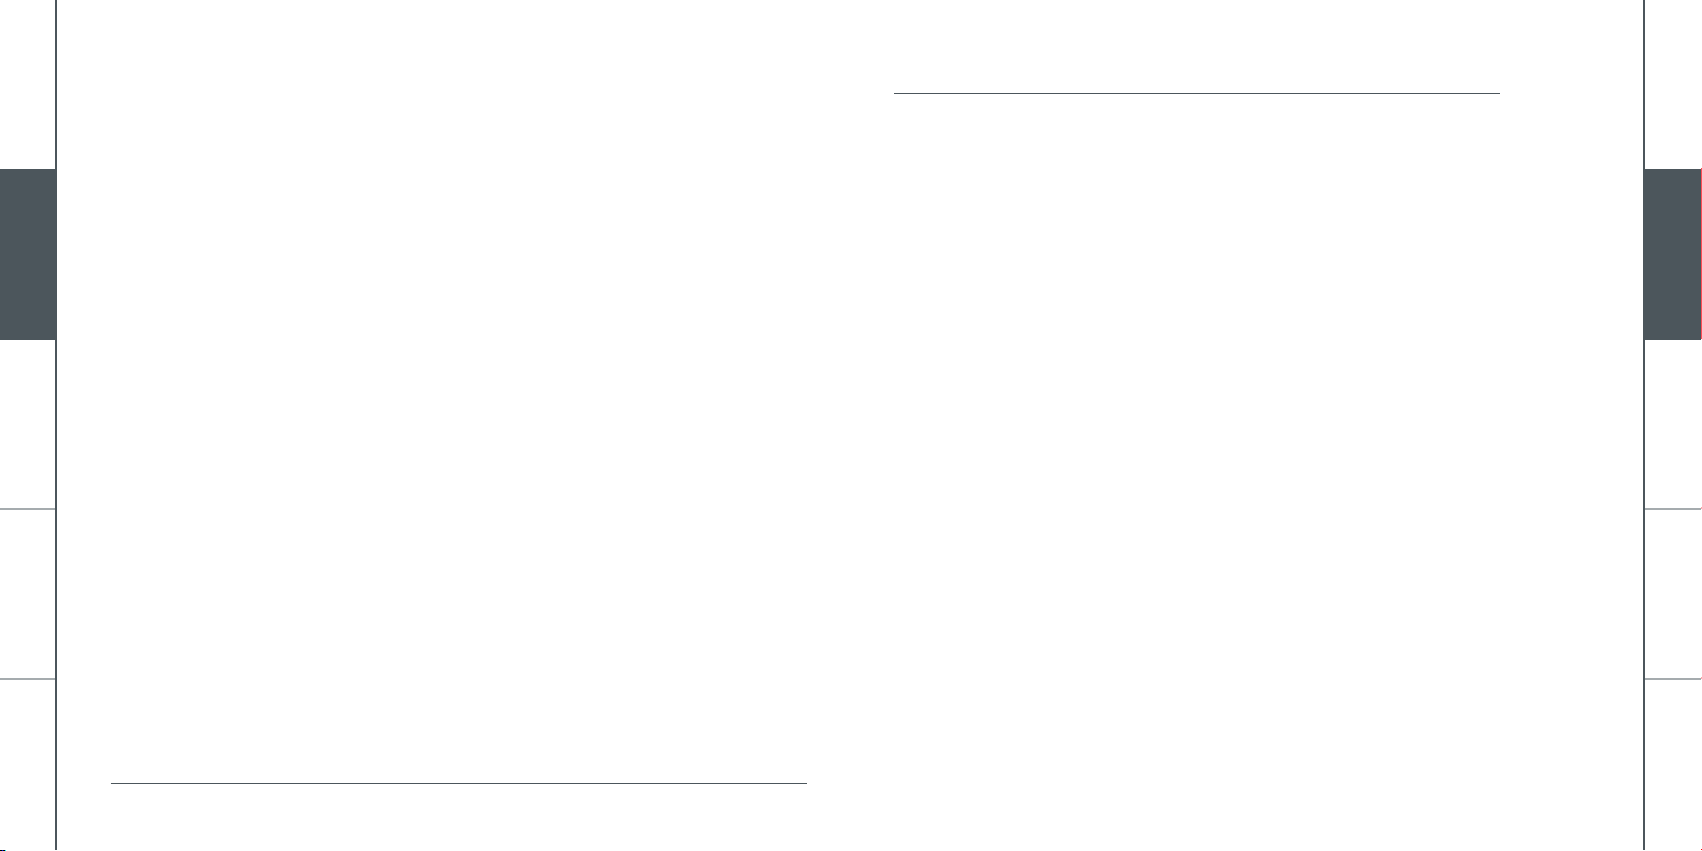Pick second-from-bottom tab on right edge
1702x851 pixels.
(x=1673, y=595)
